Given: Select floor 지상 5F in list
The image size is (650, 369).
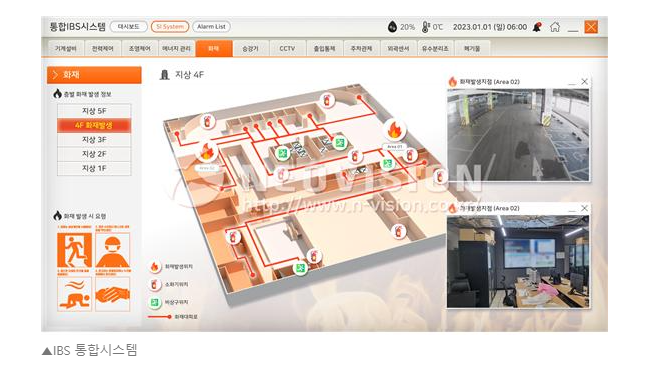Looking at the screenshot, I should pyautogui.click(x=94, y=111).
